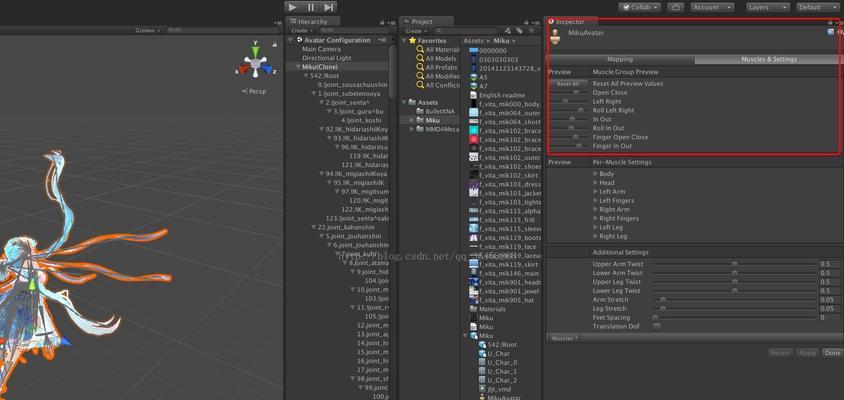The height and width of the screenshot is (400, 844).
Task: Collapse the Miku(Clone) hierarchy node
Action: 299,67
